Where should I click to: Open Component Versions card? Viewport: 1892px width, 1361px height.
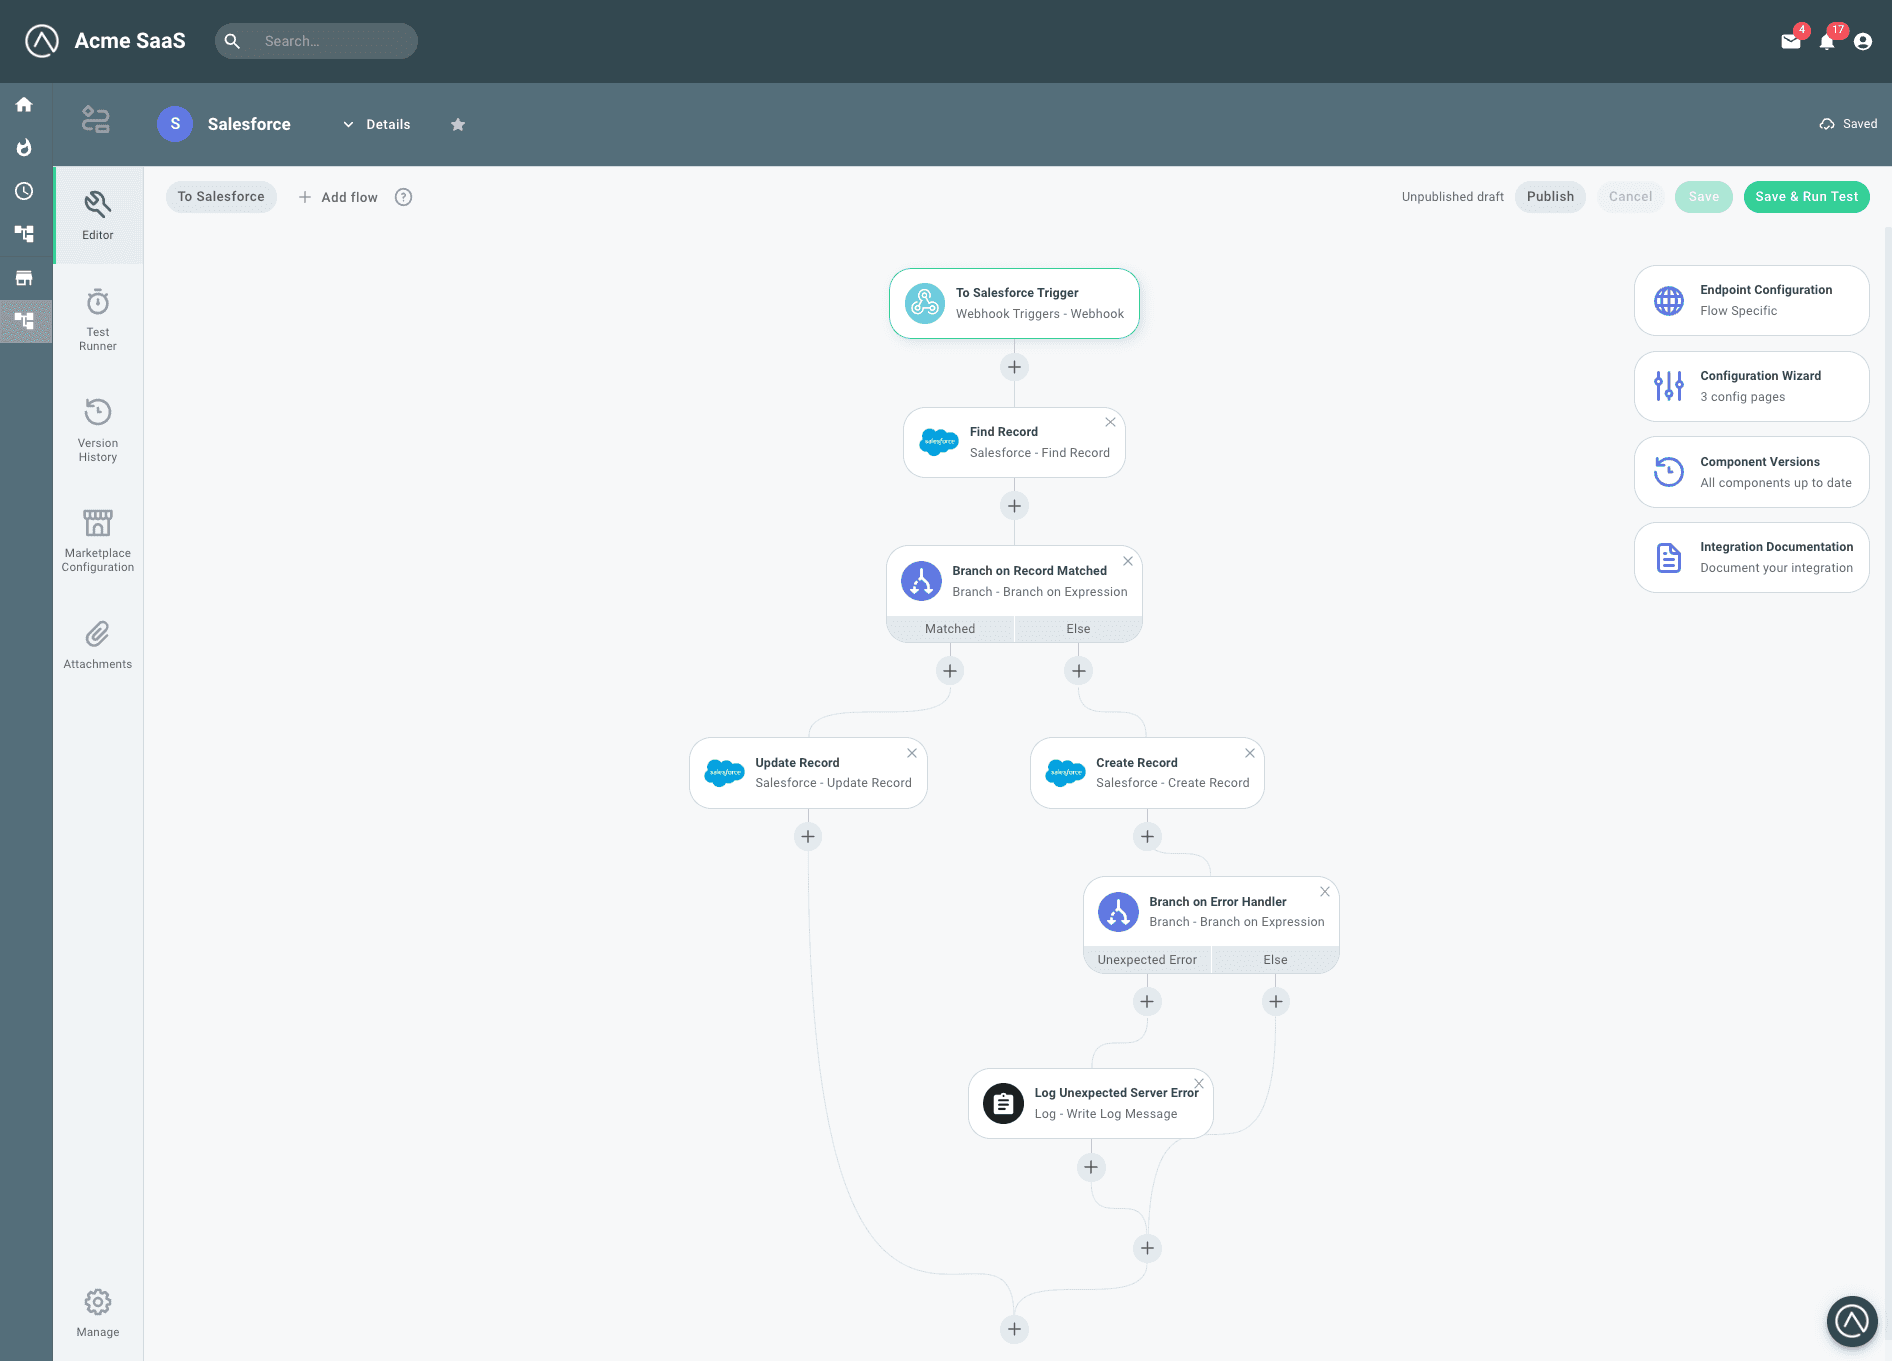coord(1751,472)
